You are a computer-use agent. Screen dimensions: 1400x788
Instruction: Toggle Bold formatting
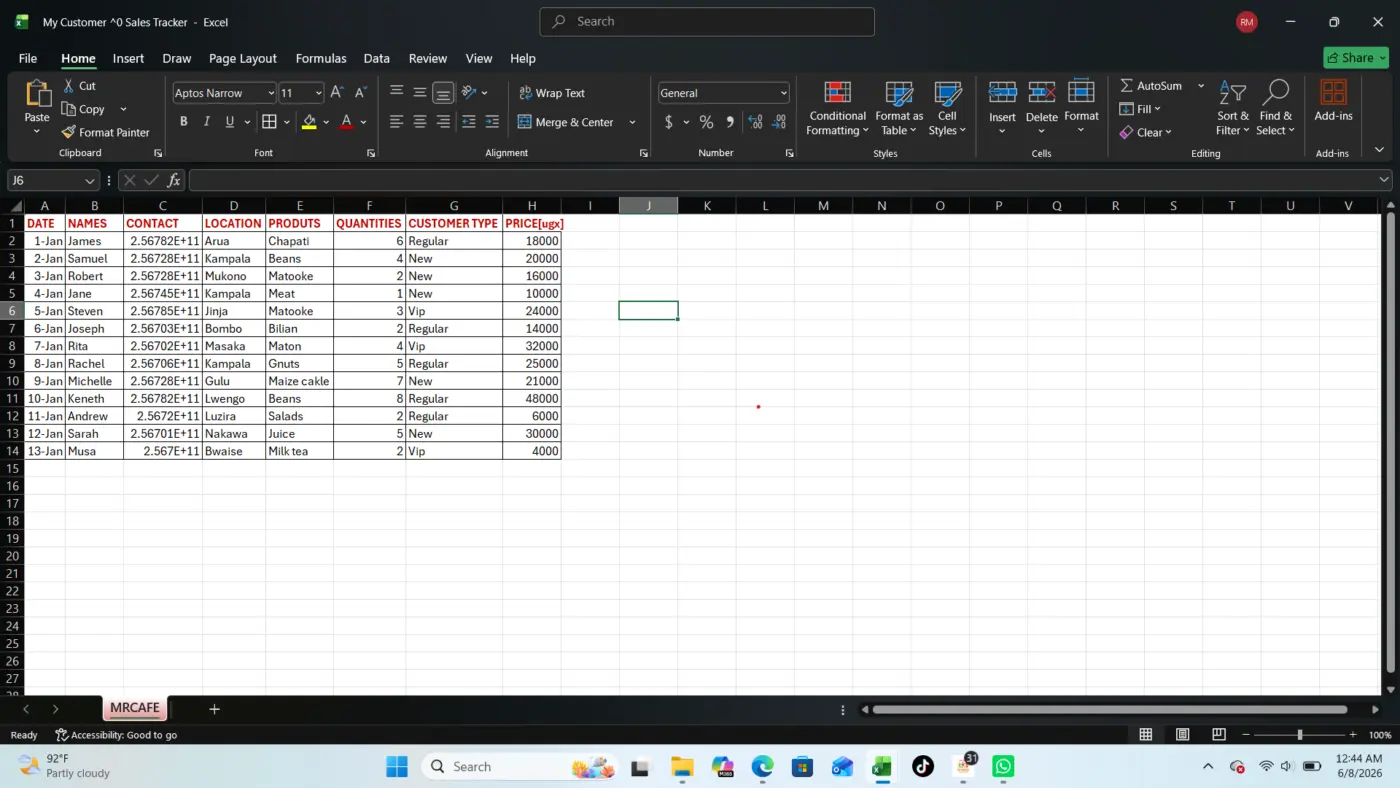pos(184,122)
